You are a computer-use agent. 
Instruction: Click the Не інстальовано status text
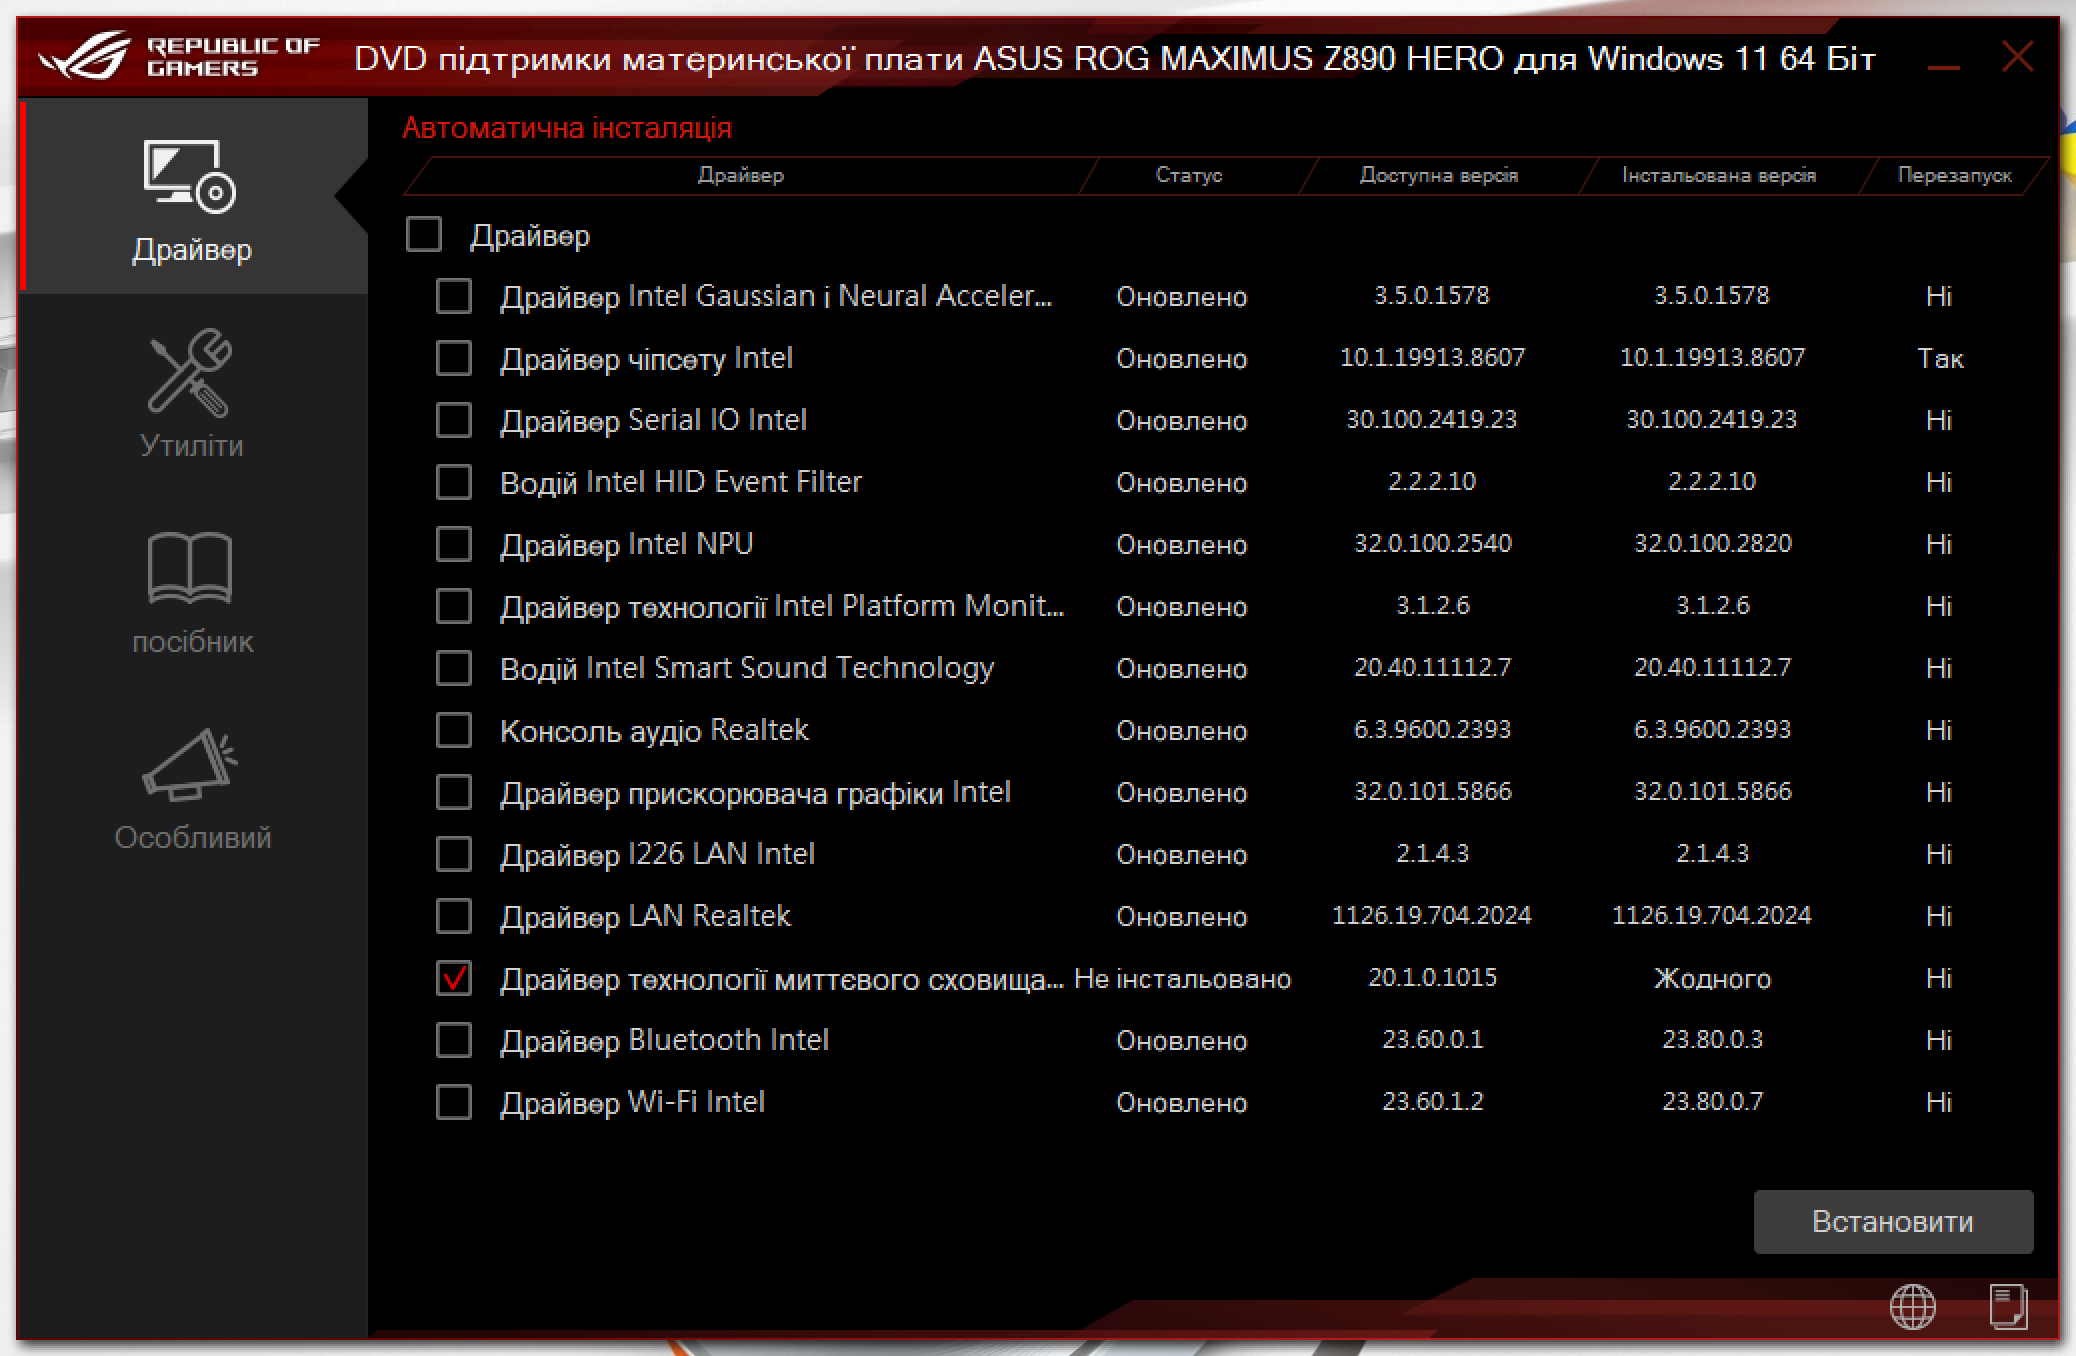[x=1182, y=979]
